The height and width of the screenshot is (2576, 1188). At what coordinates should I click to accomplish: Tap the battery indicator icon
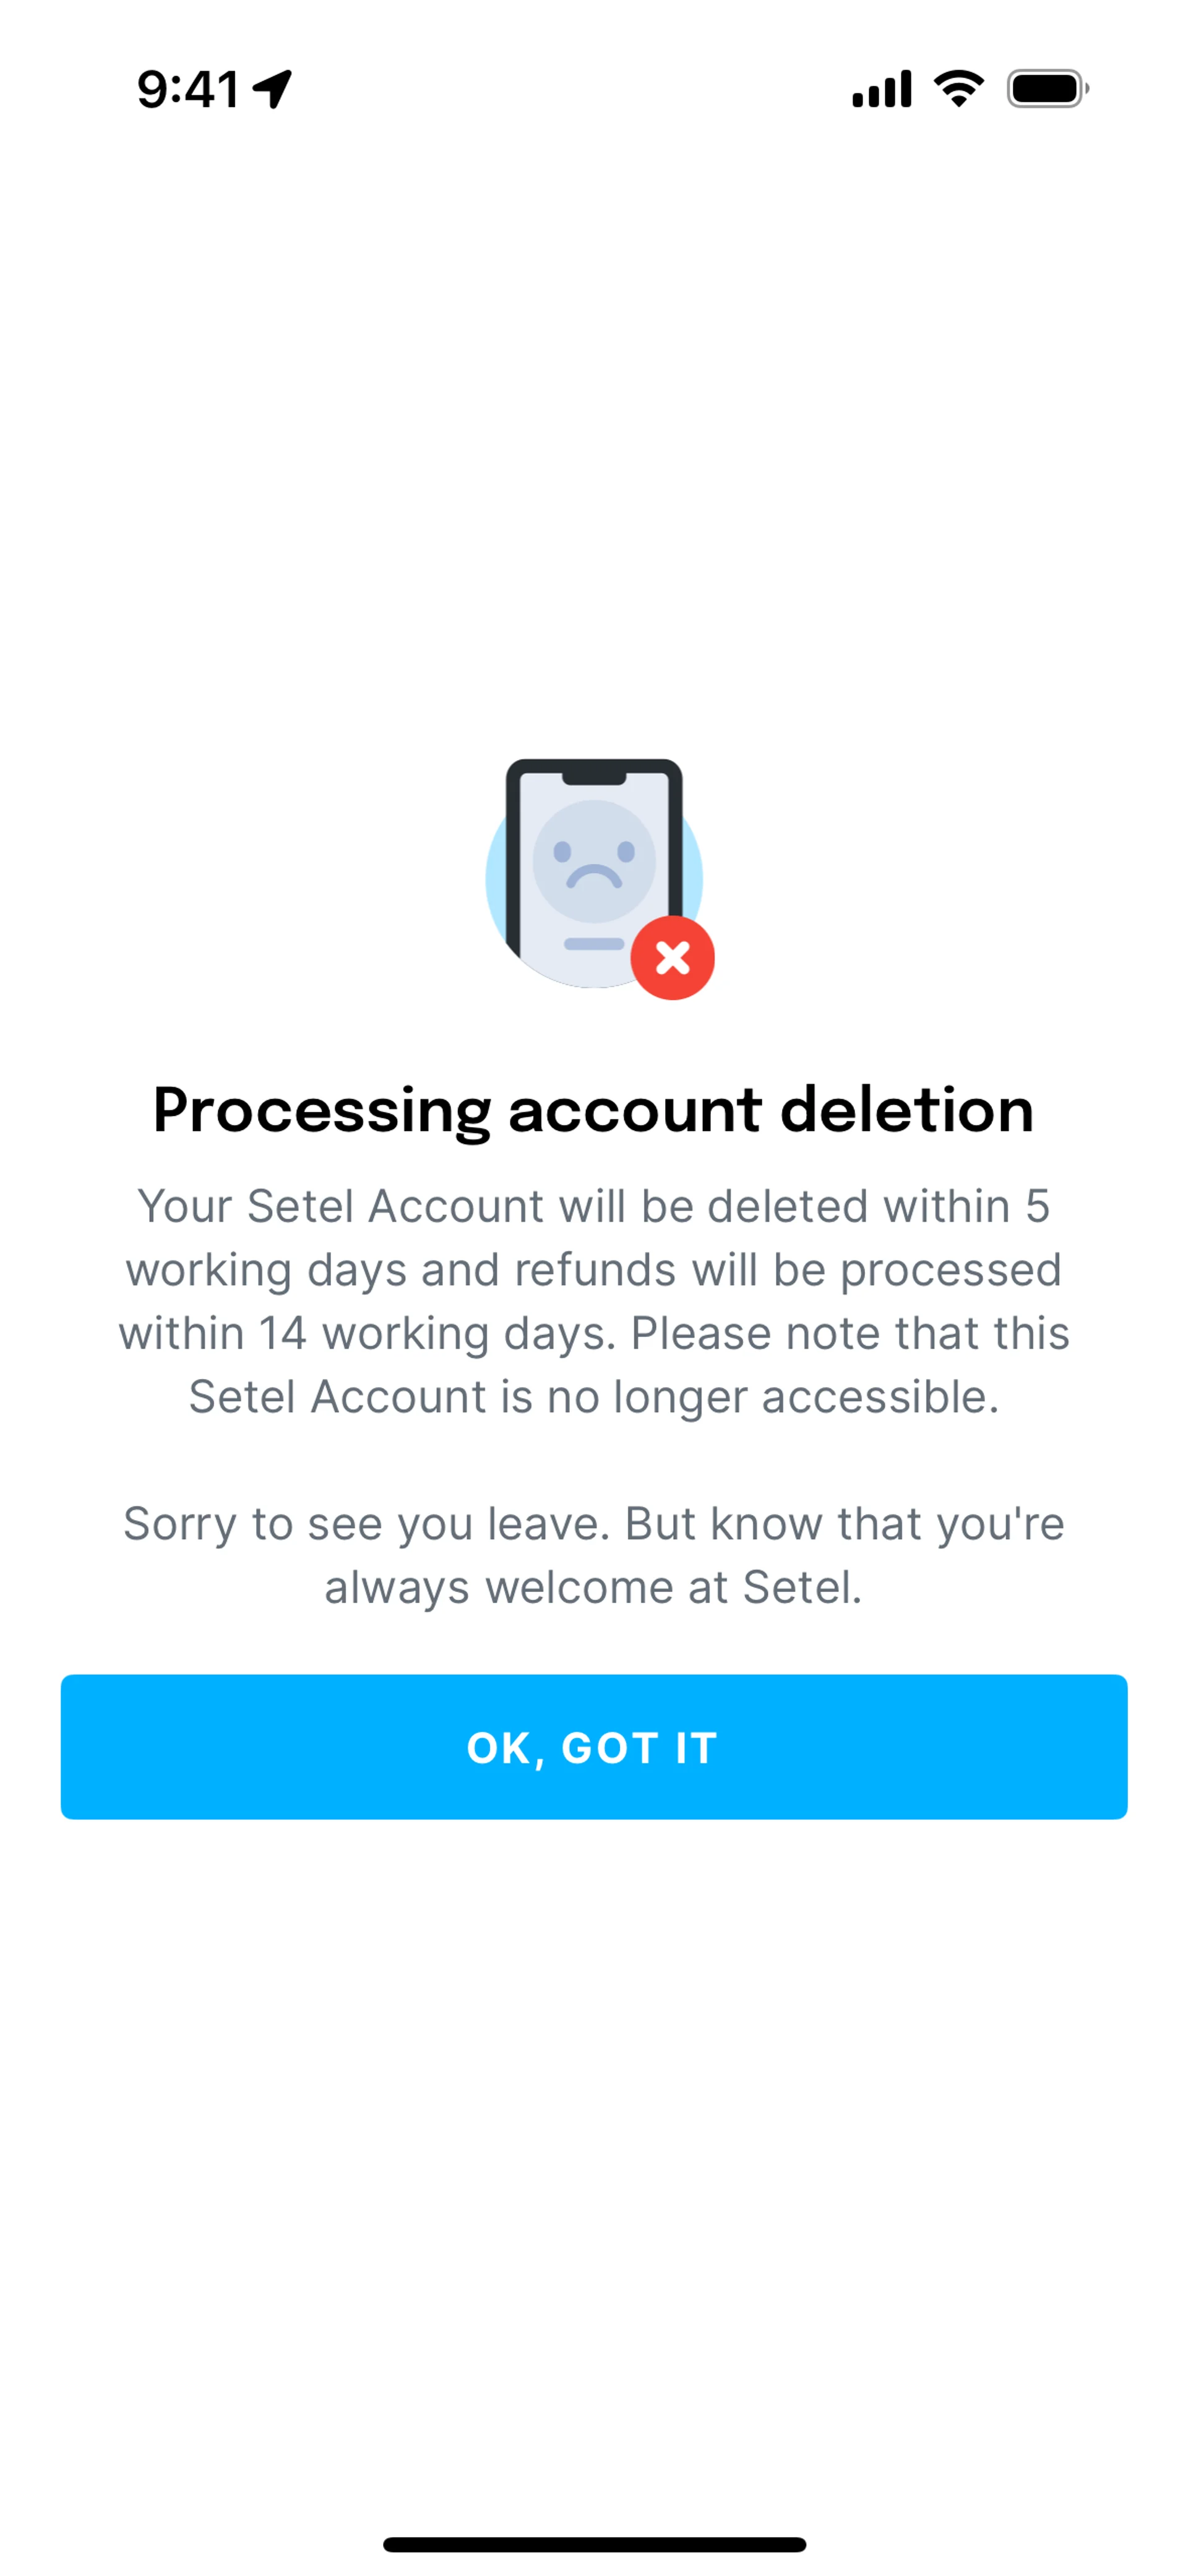point(1046,89)
